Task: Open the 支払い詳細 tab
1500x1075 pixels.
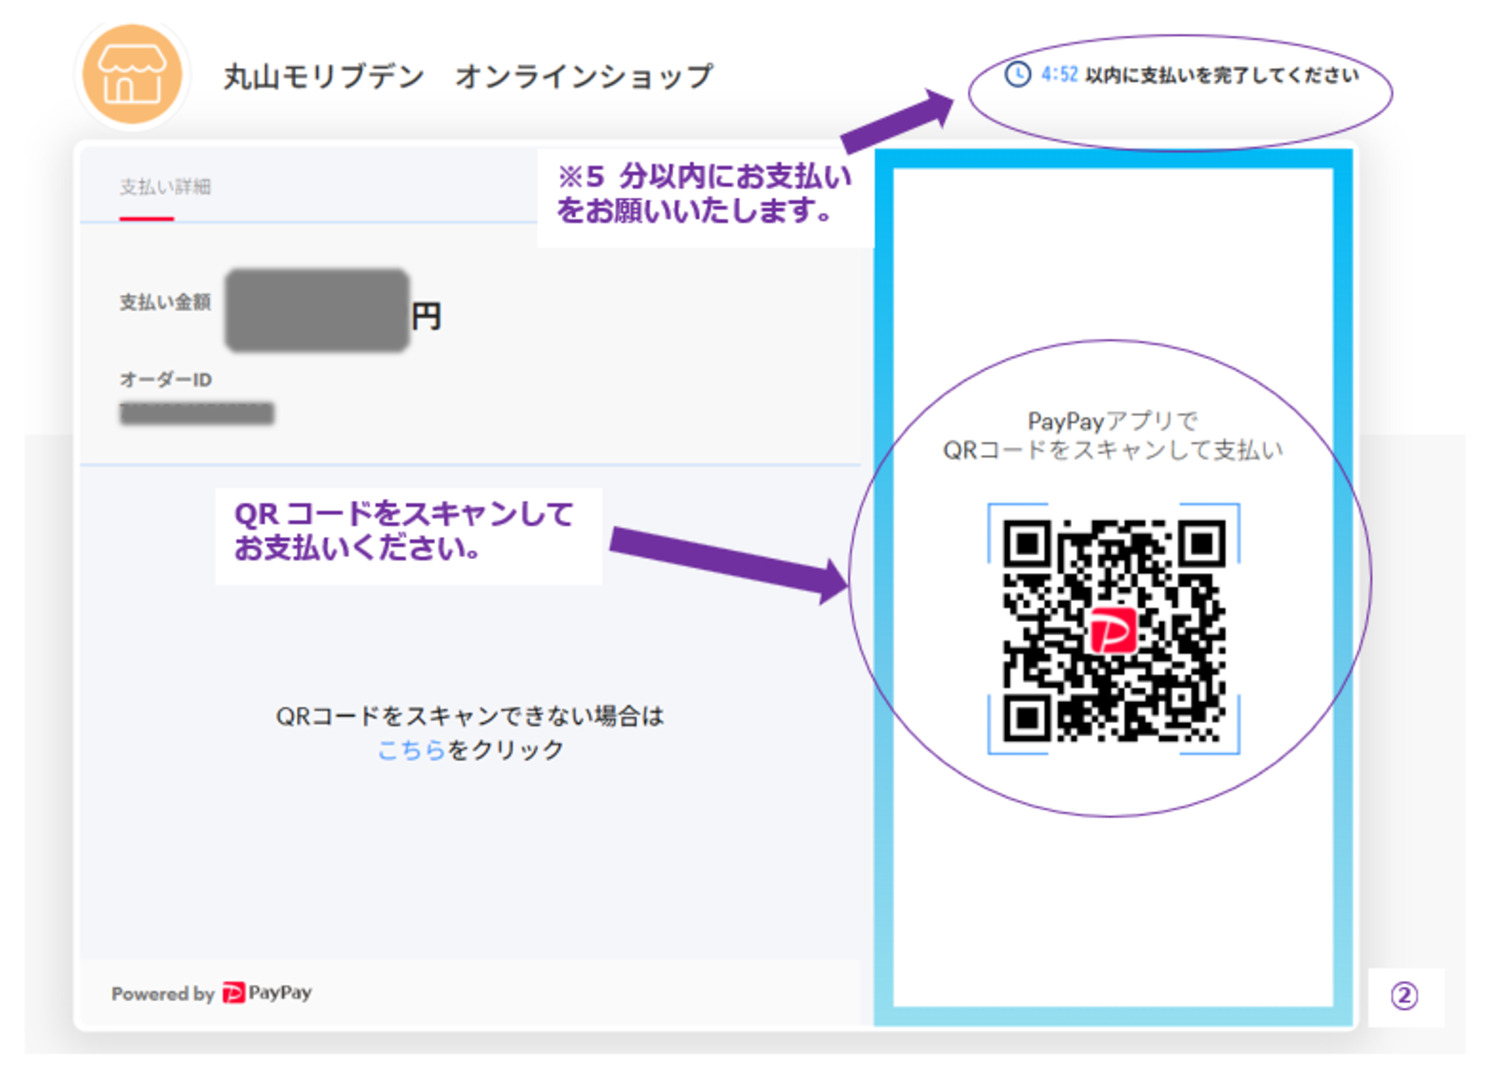Action: point(165,187)
